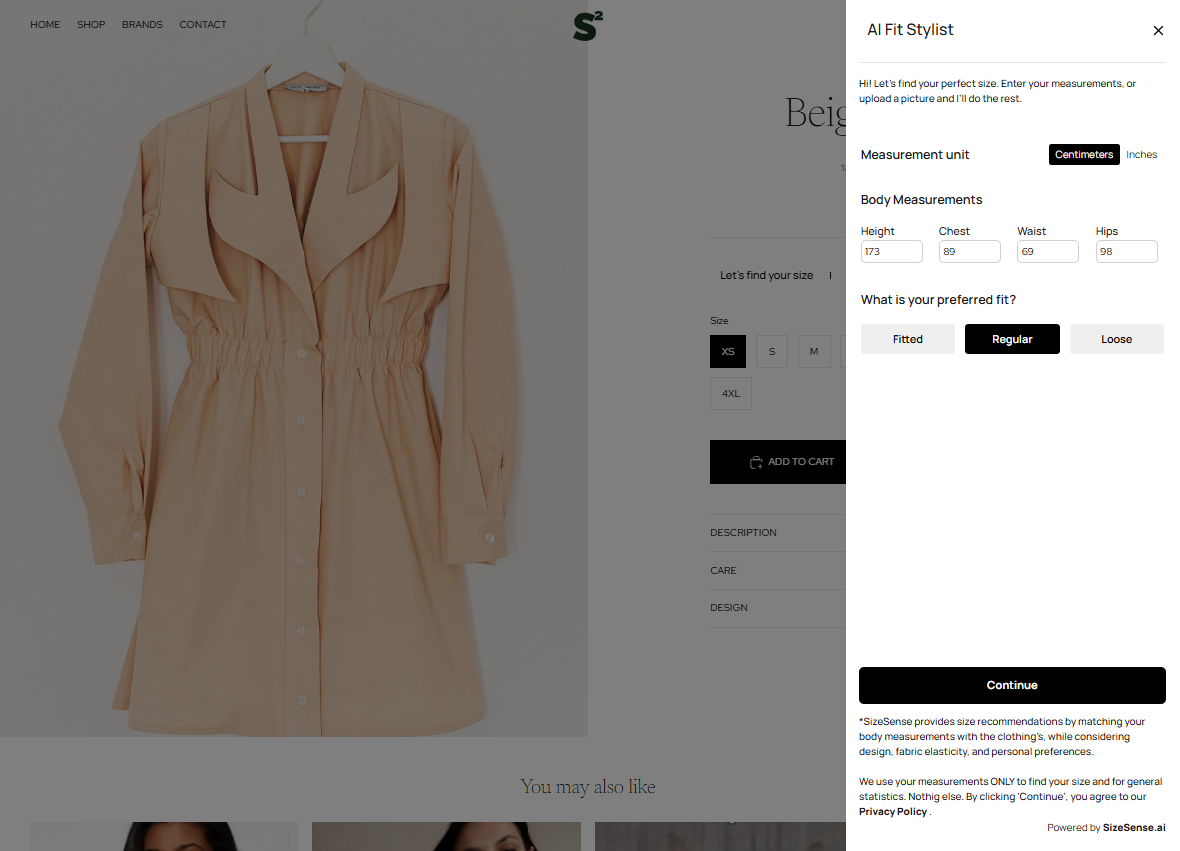Viewport: 1180px width, 851px height.
Task: Choose the Loose fit option
Action: click(1116, 339)
